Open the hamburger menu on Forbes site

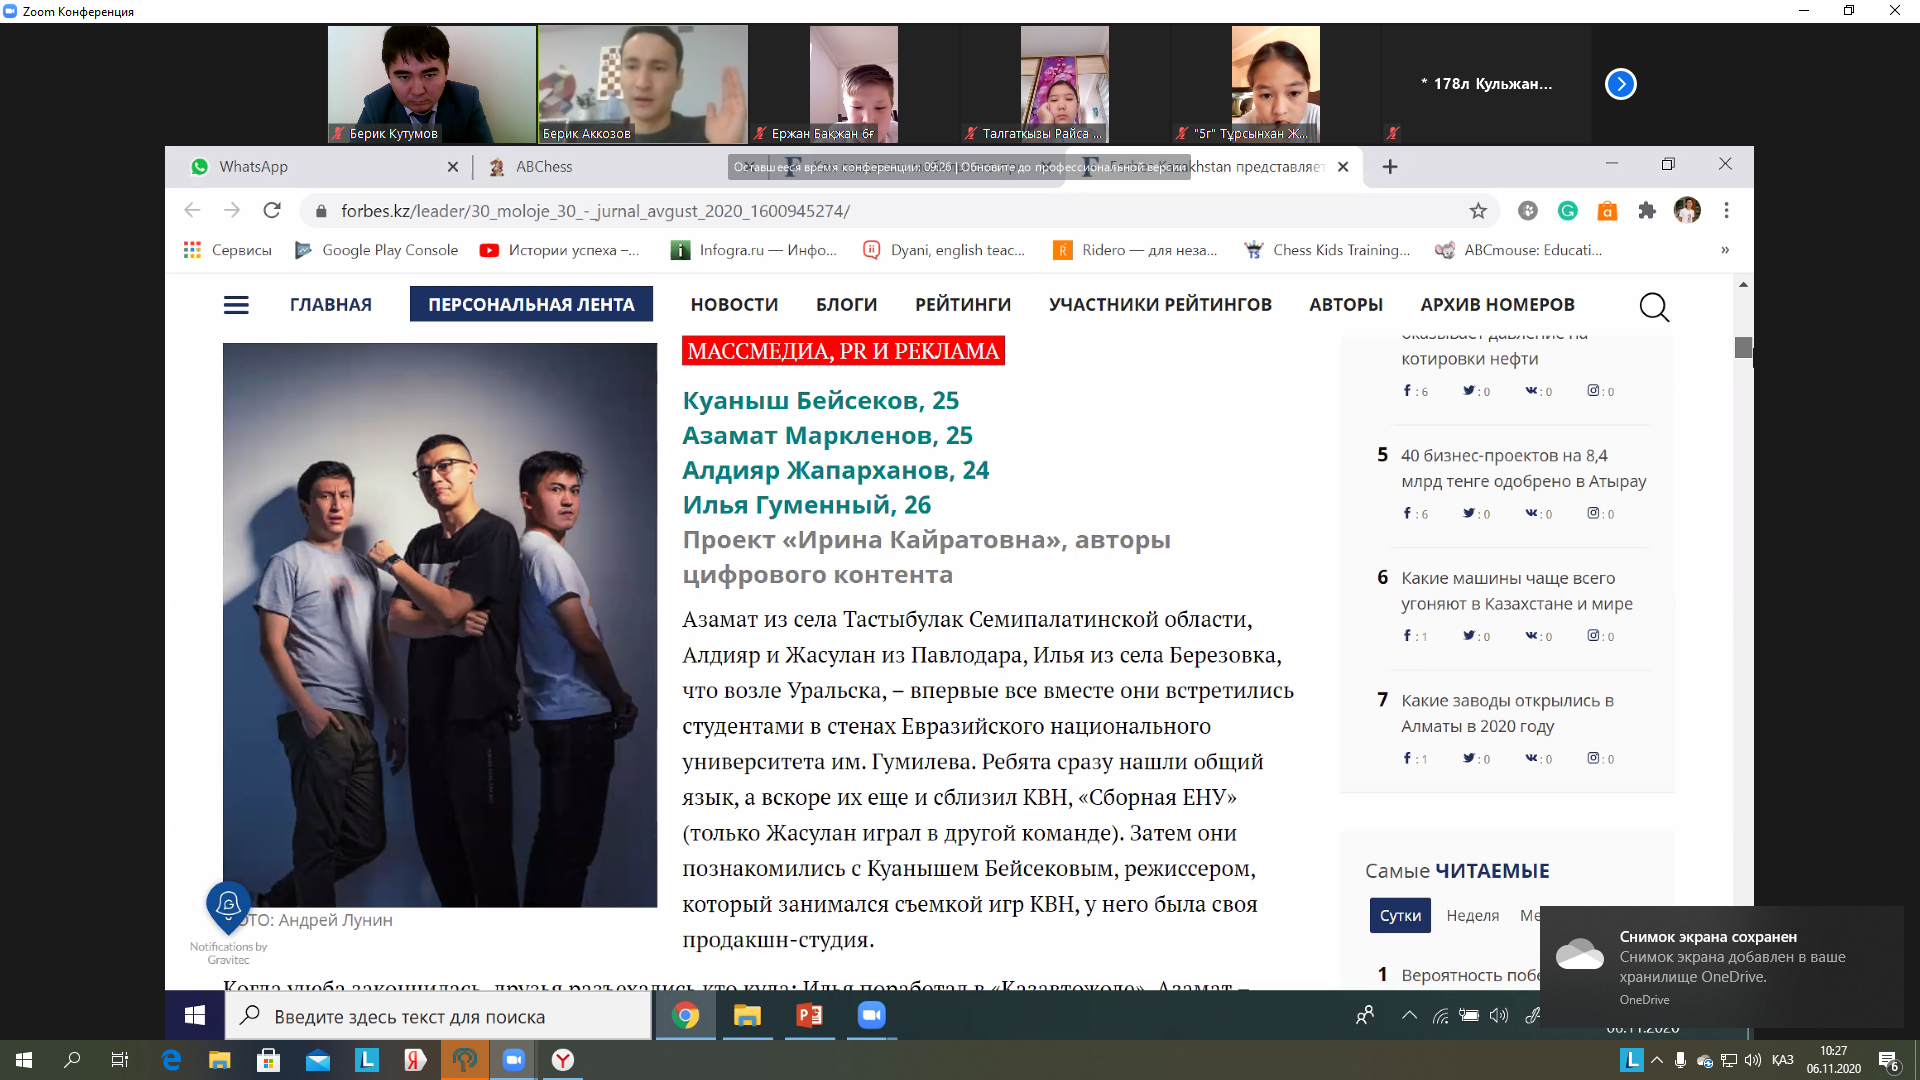[x=236, y=305]
